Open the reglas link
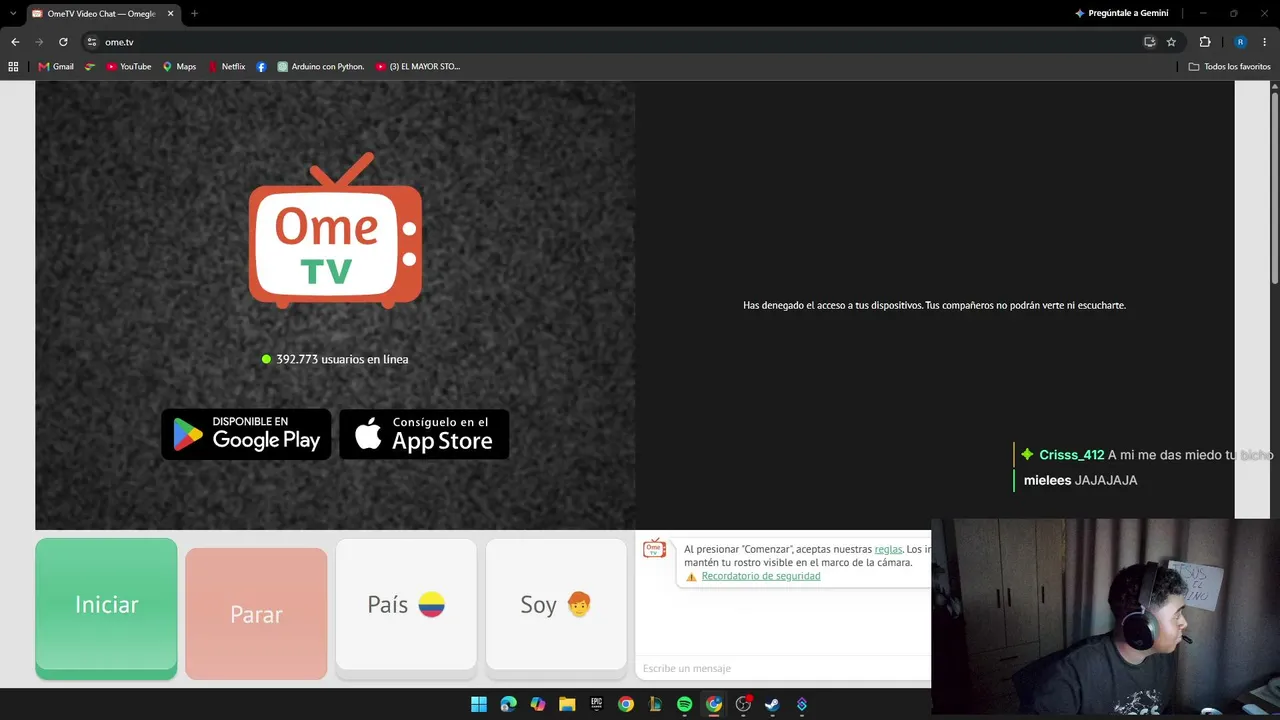This screenshot has height=720, width=1280. pyautogui.click(x=888, y=549)
